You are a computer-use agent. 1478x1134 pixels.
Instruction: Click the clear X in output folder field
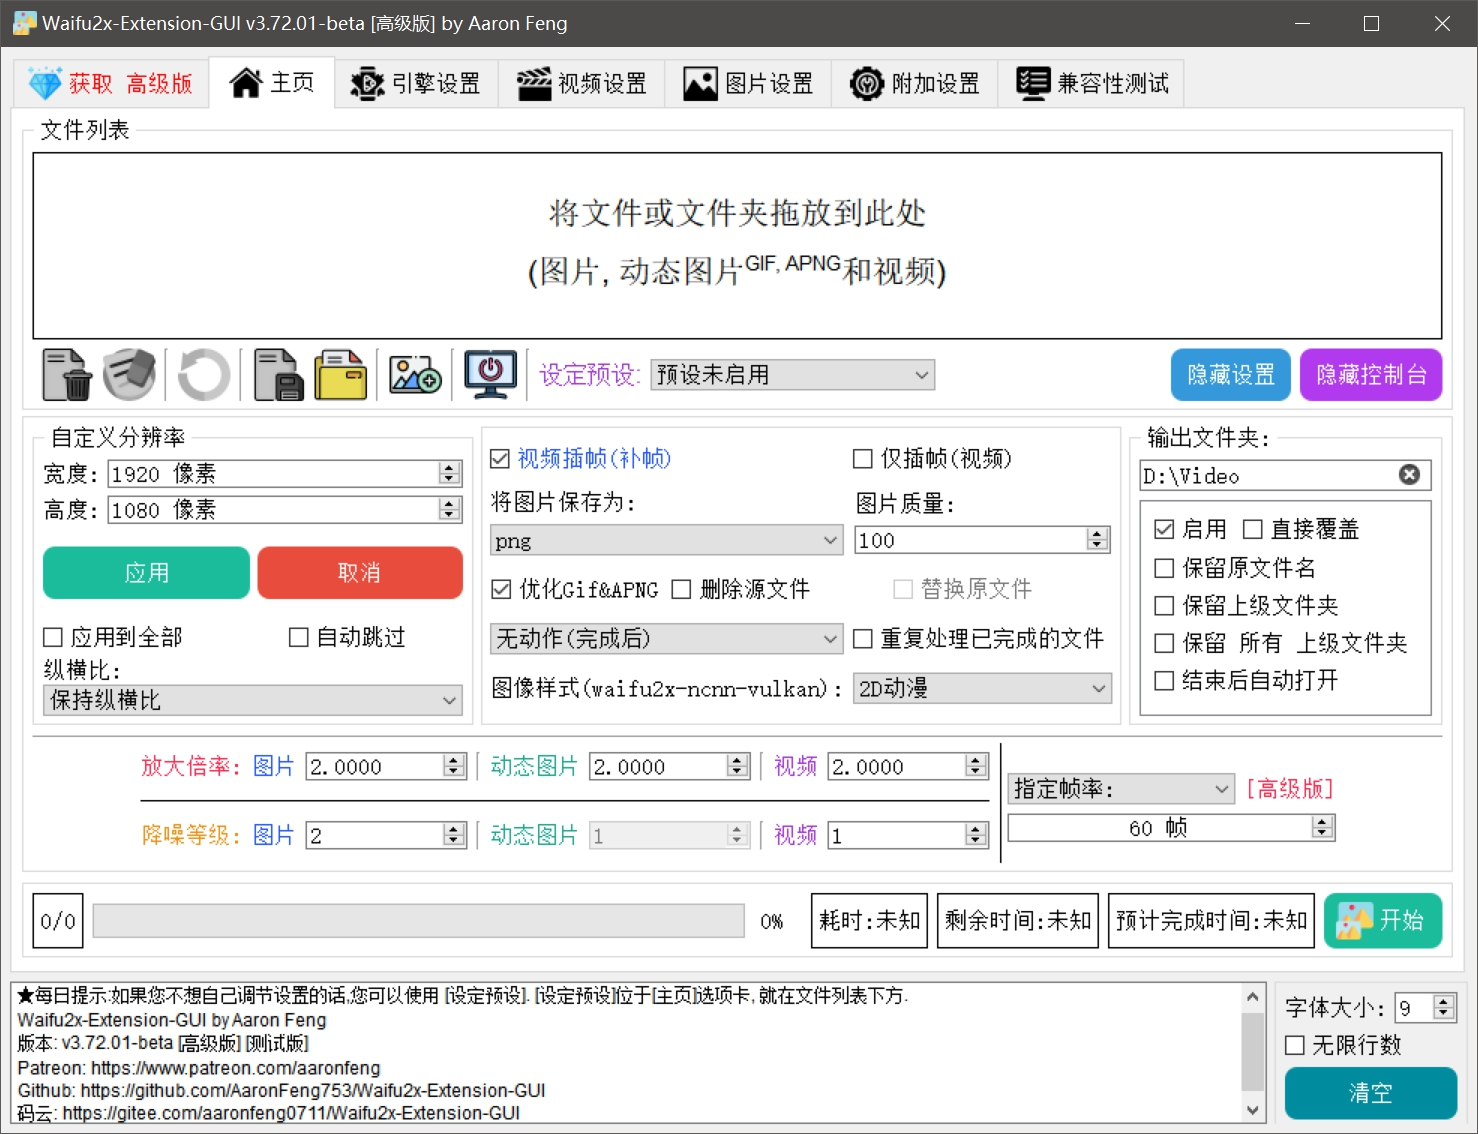1409,475
